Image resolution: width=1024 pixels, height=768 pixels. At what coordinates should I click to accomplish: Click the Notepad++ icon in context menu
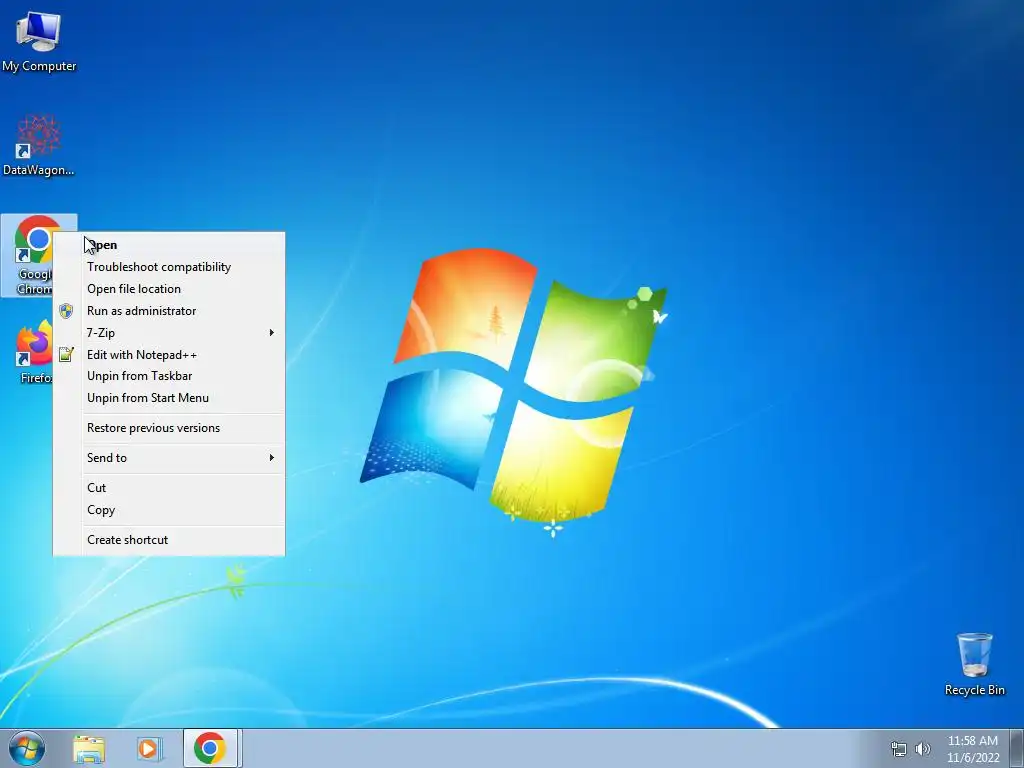click(66, 355)
